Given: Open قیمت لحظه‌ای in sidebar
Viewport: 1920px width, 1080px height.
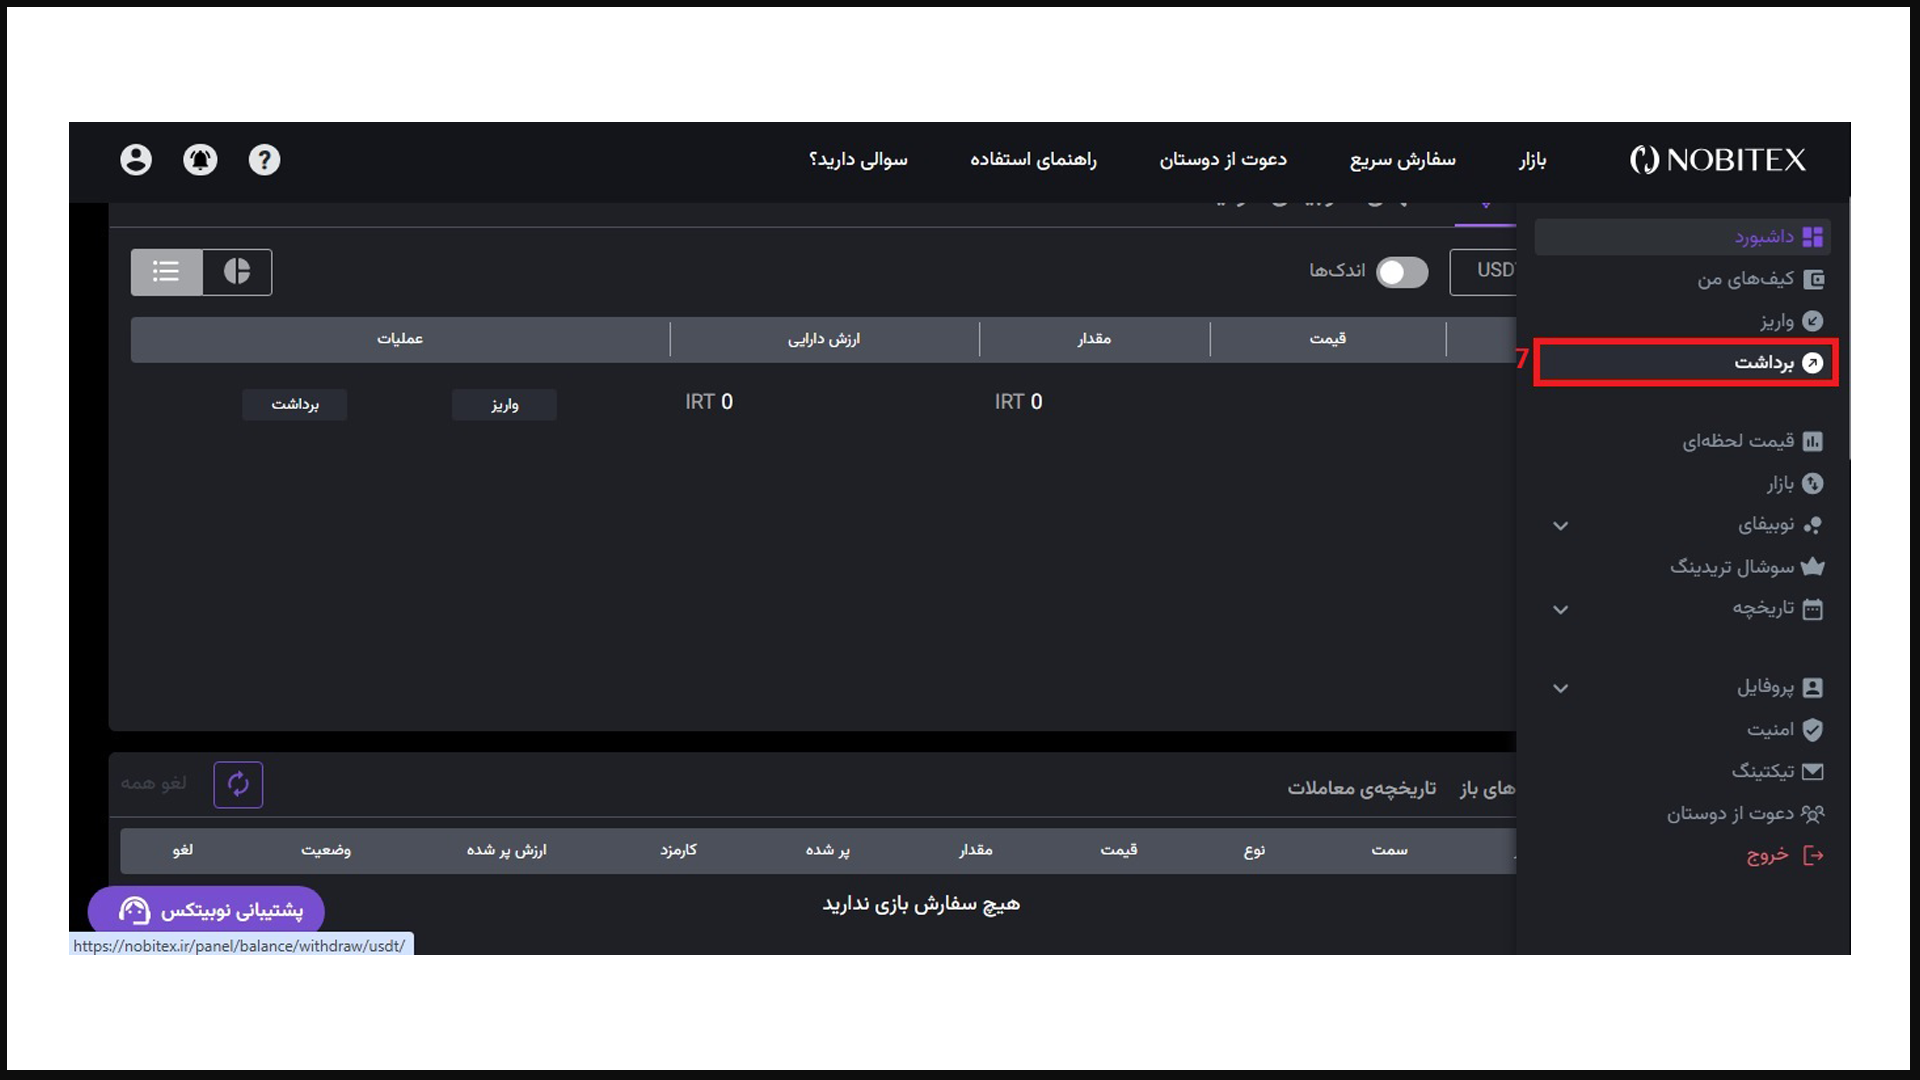Looking at the screenshot, I should coord(1753,441).
